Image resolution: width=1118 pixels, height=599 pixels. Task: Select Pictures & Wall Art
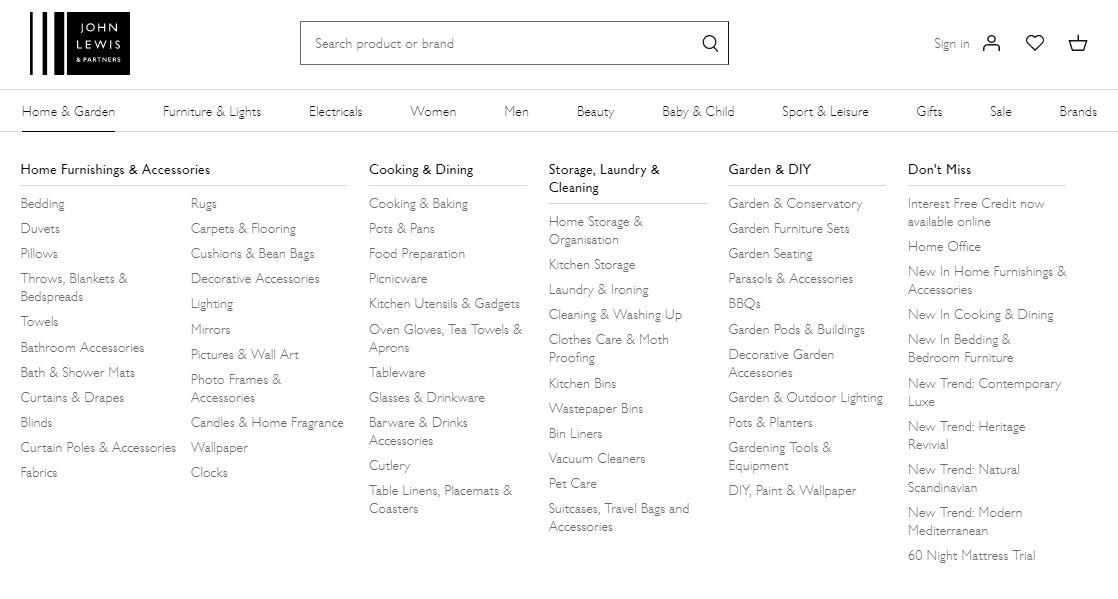coord(245,354)
